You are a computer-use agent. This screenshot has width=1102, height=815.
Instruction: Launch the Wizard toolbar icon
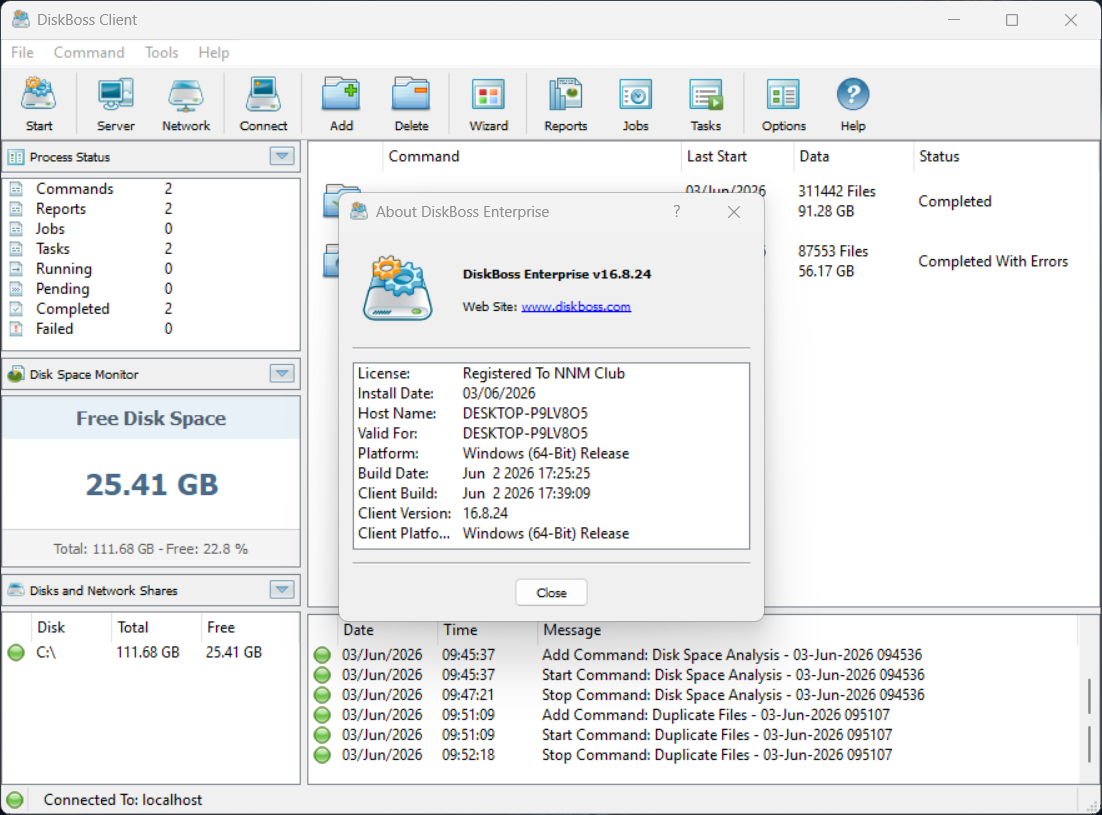pyautogui.click(x=488, y=95)
